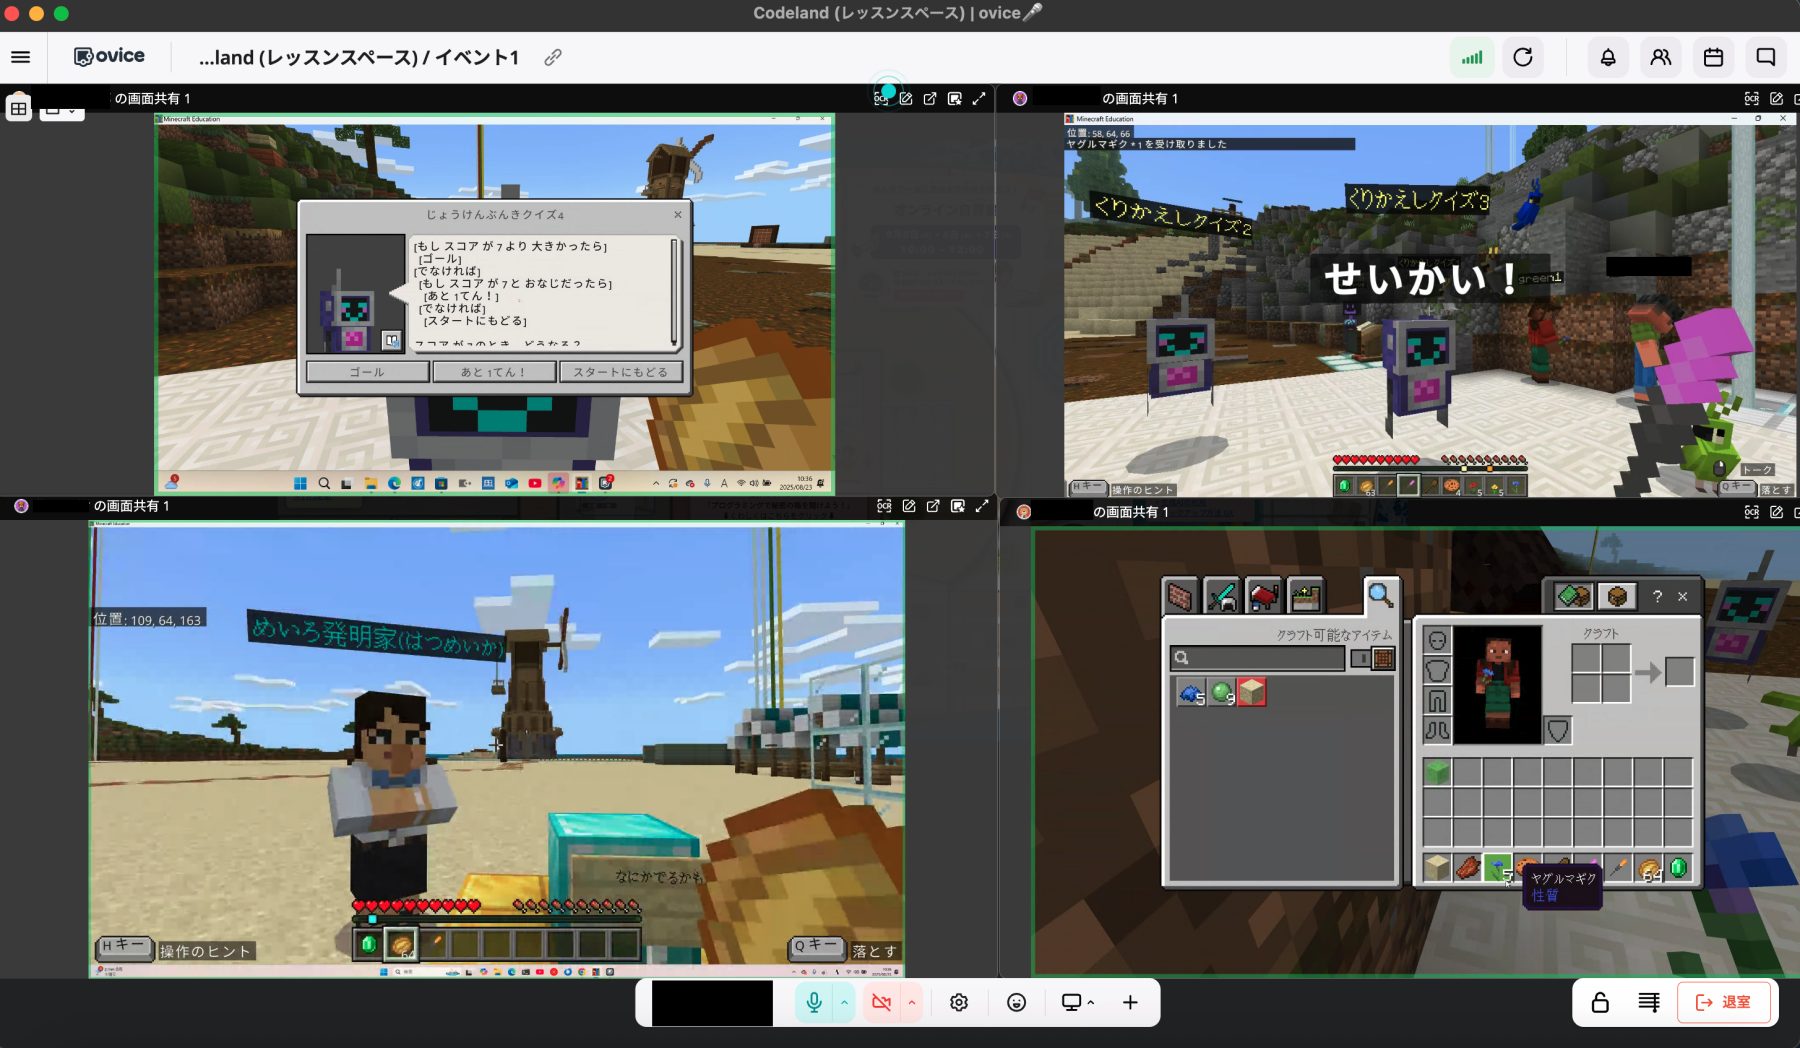This screenshot has width=1800, height=1048.
Task: Click the quiz dialog text scrollbar
Action: tap(675, 291)
